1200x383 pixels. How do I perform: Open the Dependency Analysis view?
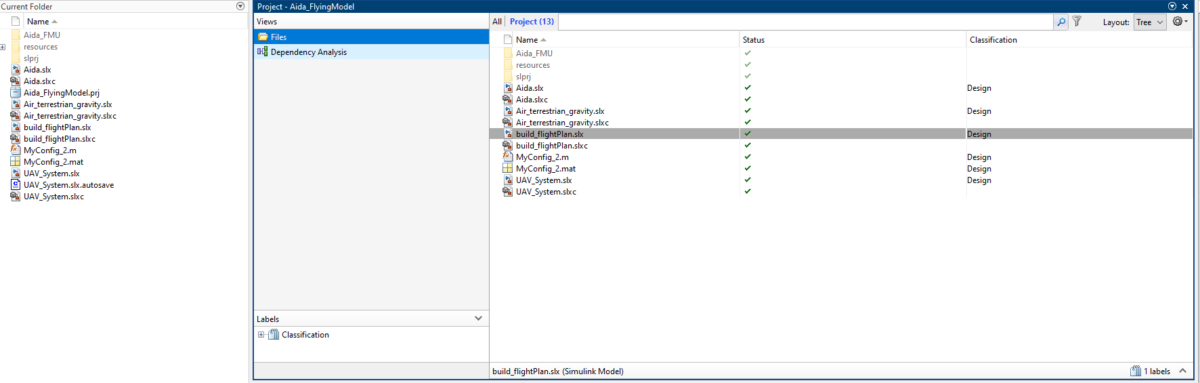tap(308, 52)
